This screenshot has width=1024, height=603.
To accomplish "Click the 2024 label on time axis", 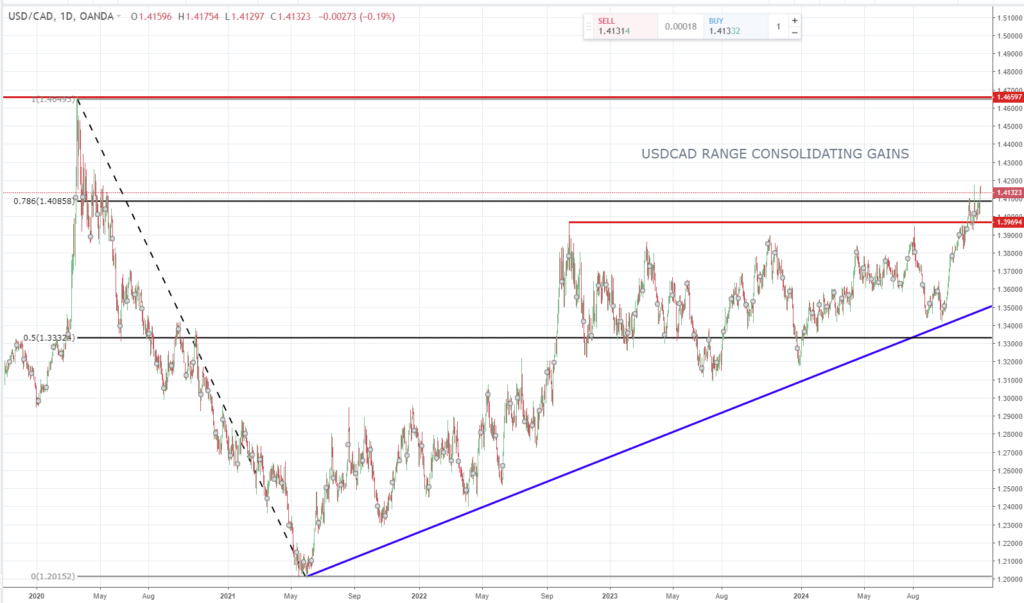I will pyautogui.click(x=801, y=594).
